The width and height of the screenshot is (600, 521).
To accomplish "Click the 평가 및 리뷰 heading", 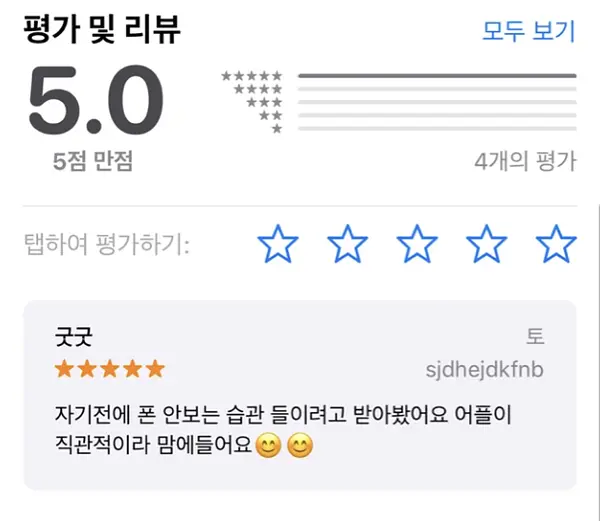I will [102, 29].
